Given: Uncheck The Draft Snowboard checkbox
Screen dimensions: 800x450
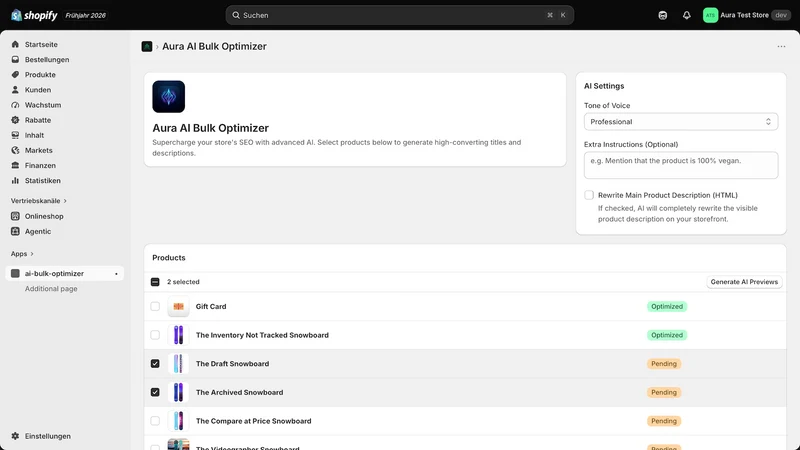Looking at the screenshot, I should pos(155,364).
